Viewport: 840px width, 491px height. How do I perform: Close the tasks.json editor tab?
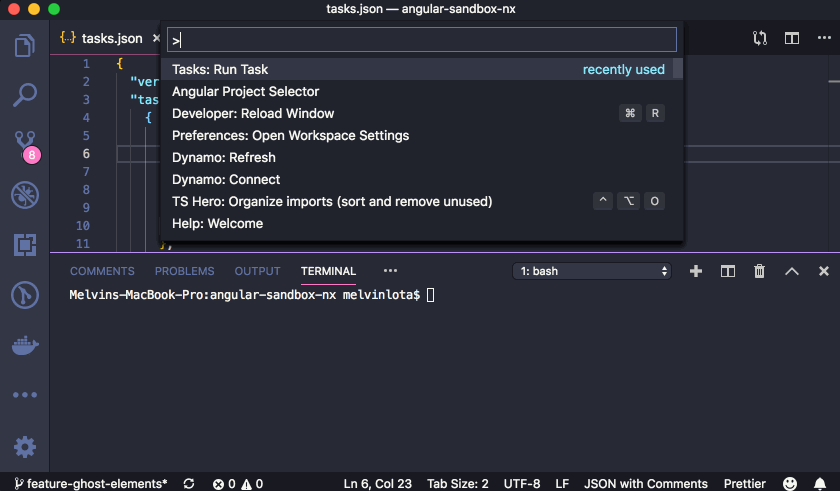[x=156, y=38]
